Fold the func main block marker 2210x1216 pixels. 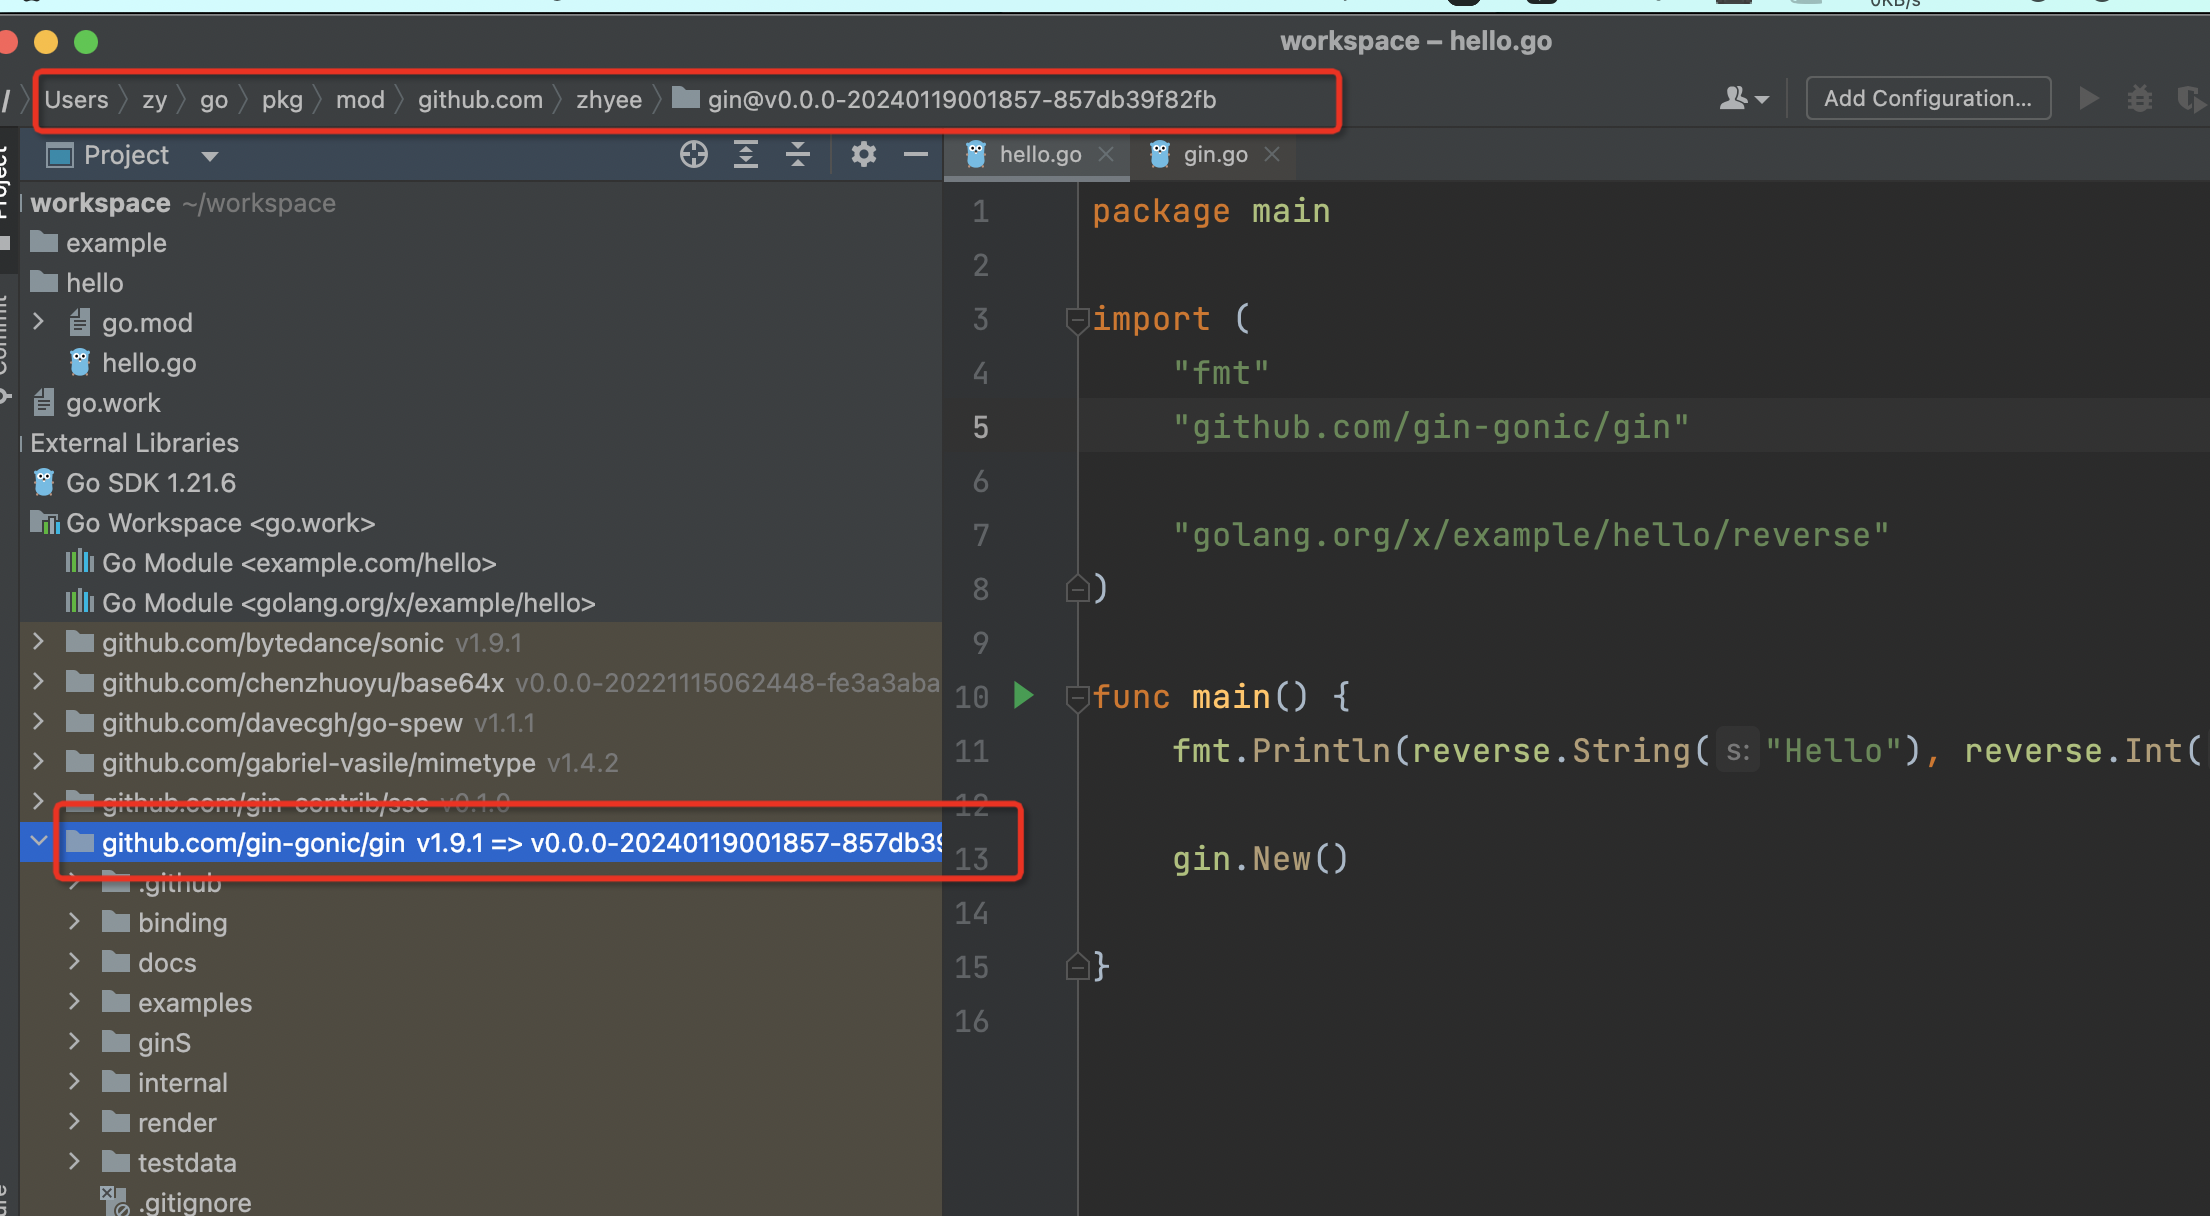1077,697
